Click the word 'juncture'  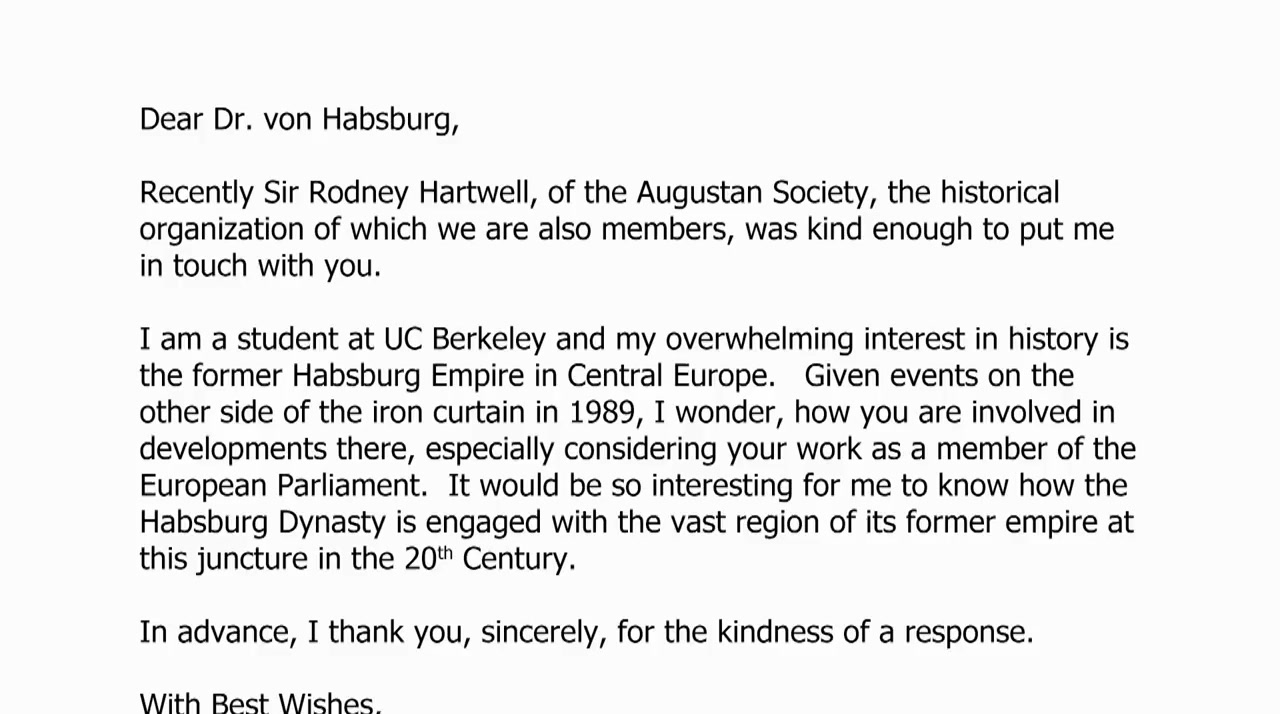[x=252, y=559]
